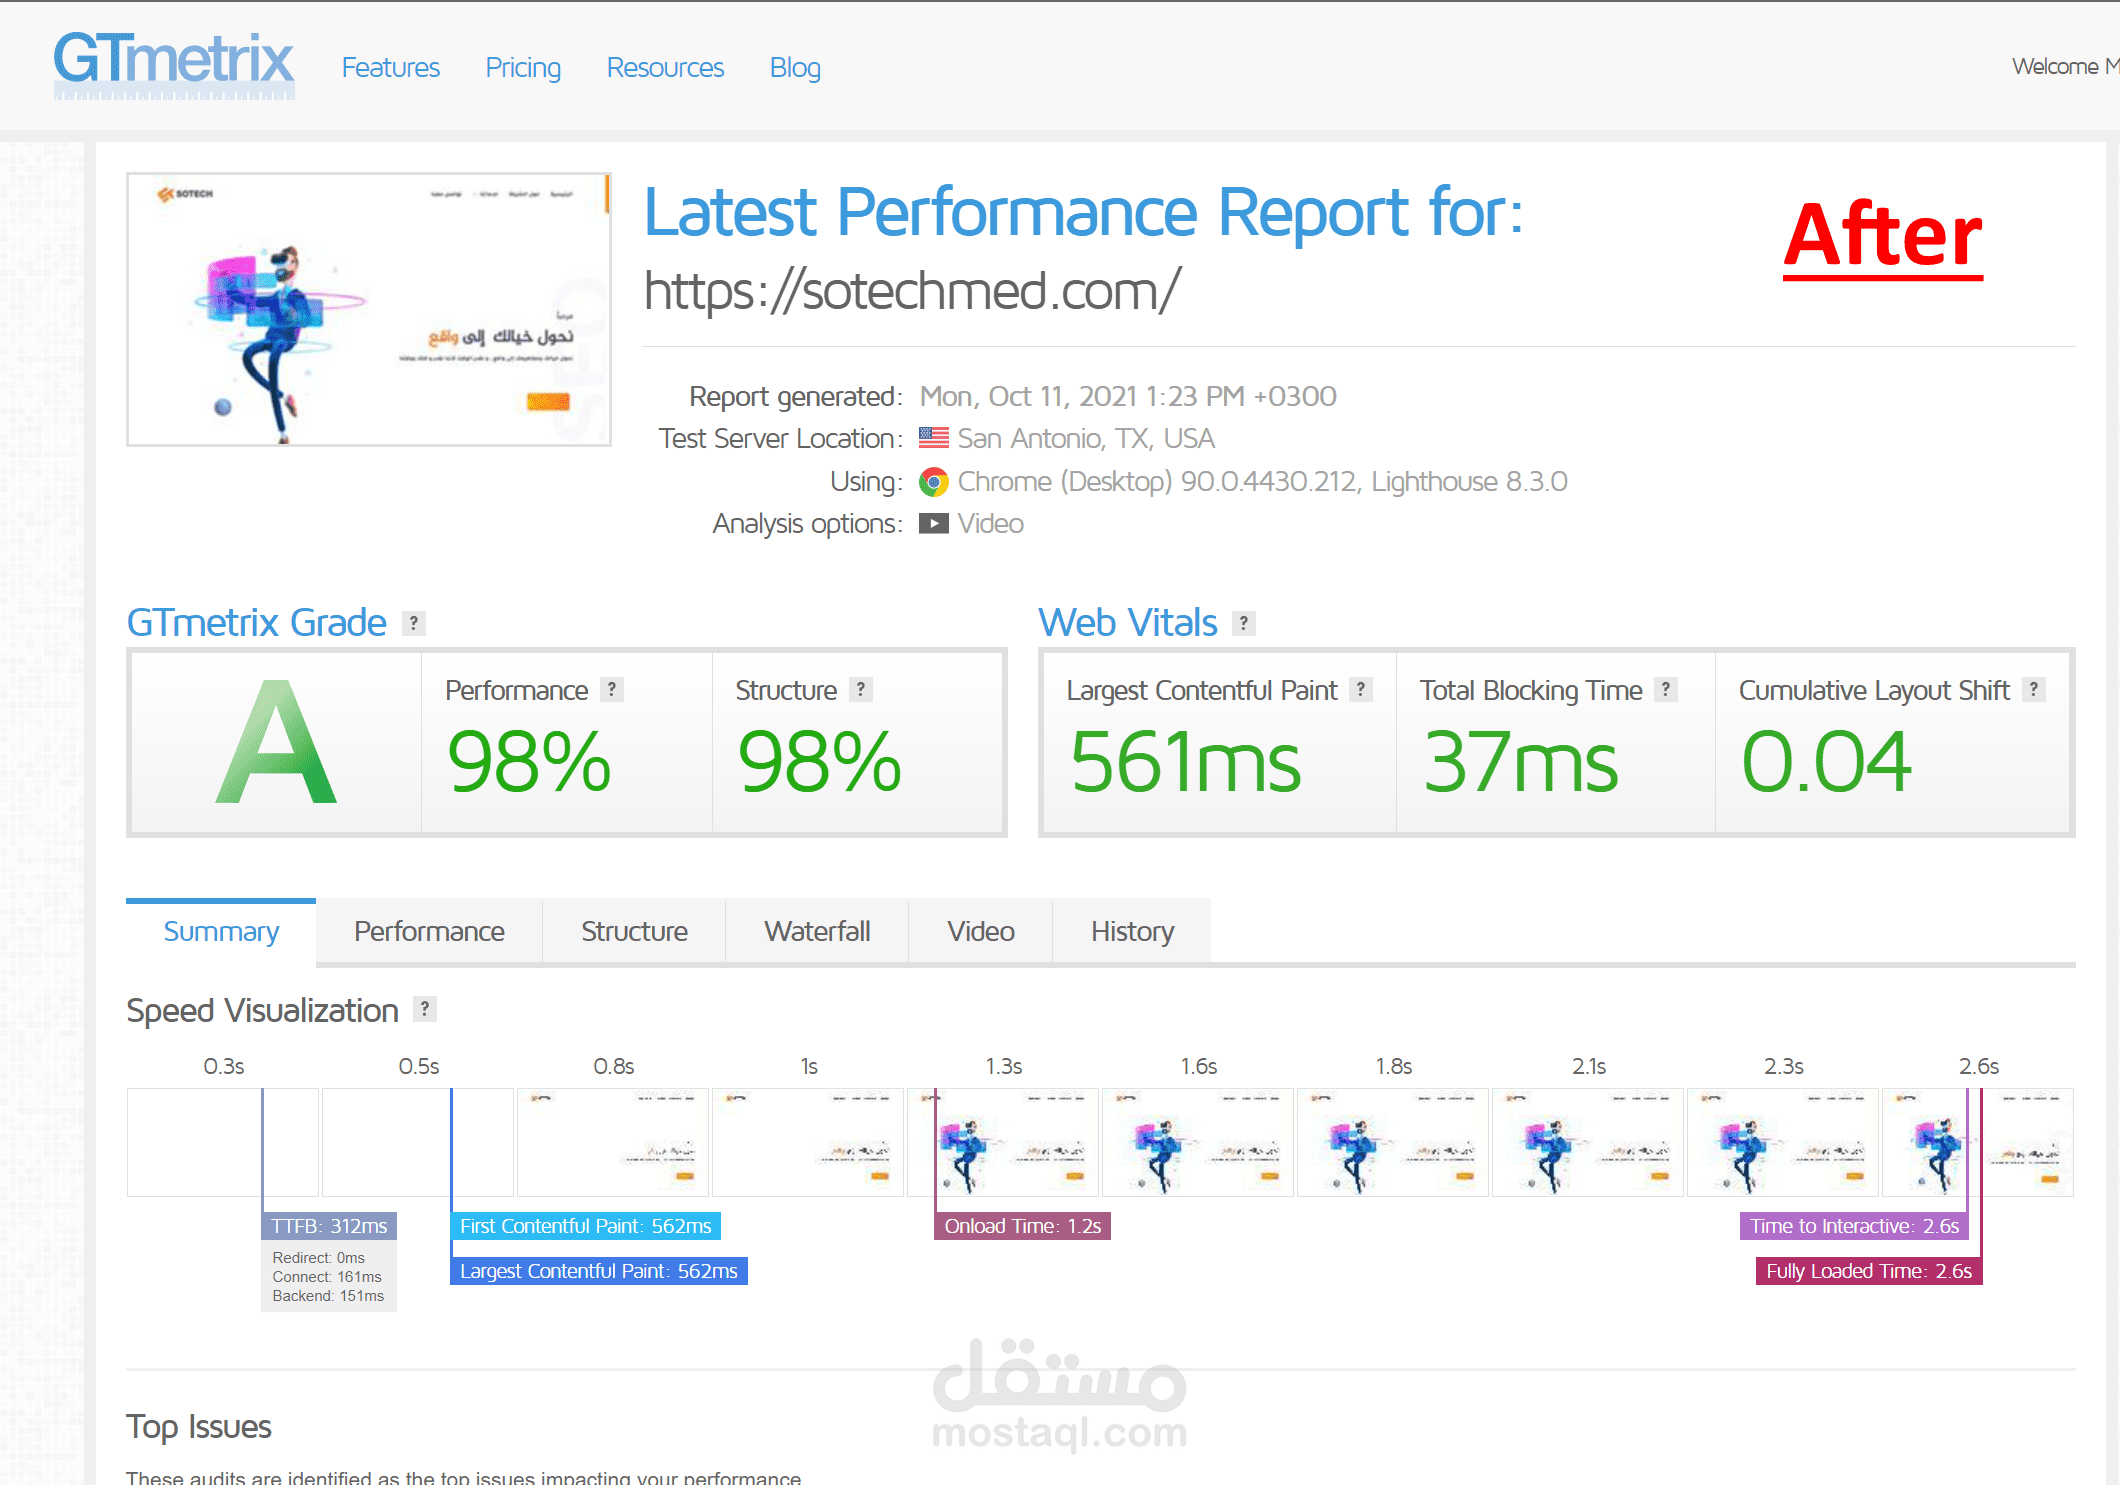
Task: Click the filmstrip frame at 2.3s
Action: click(1783, 1142)
